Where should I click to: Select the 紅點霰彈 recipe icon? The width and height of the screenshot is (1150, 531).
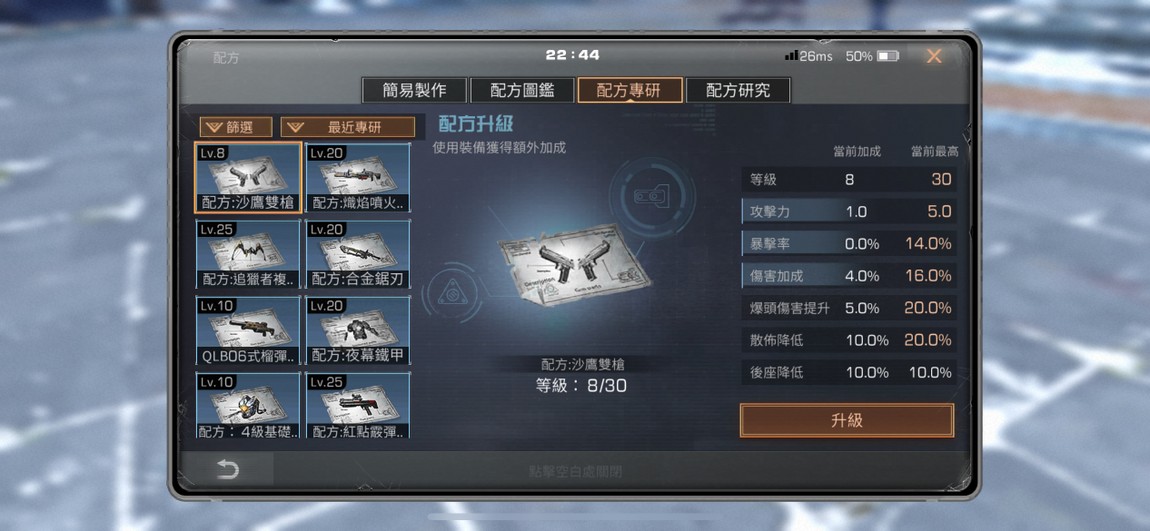tap(358, 406)
